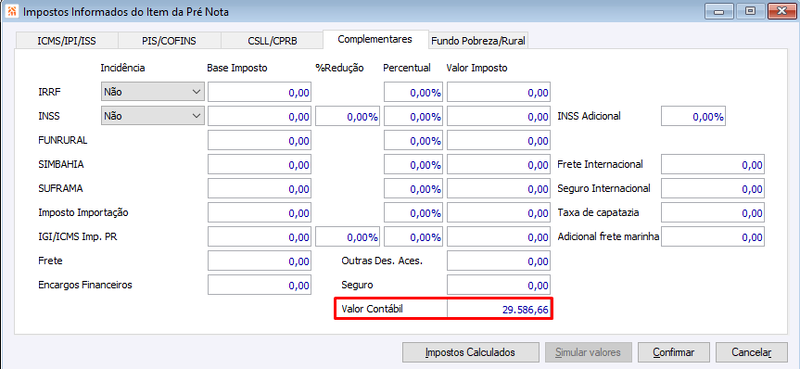The height and width of the screenshot is (369, 800).
Task: Click the INSS %Redução field
Action: [x=348, y=116]
